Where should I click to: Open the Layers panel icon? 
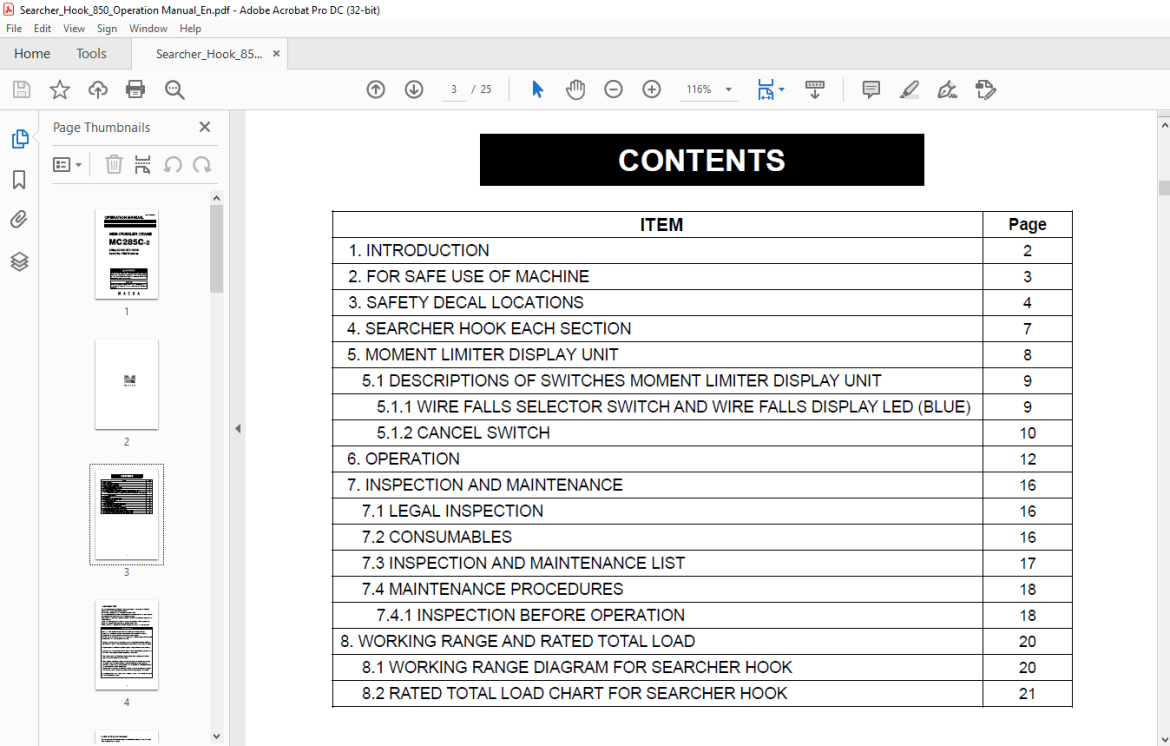(19, 261)
